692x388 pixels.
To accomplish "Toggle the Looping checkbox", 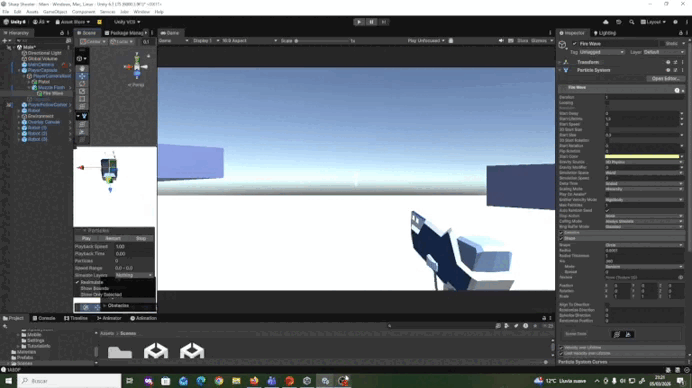I will (x=607, y=103).
